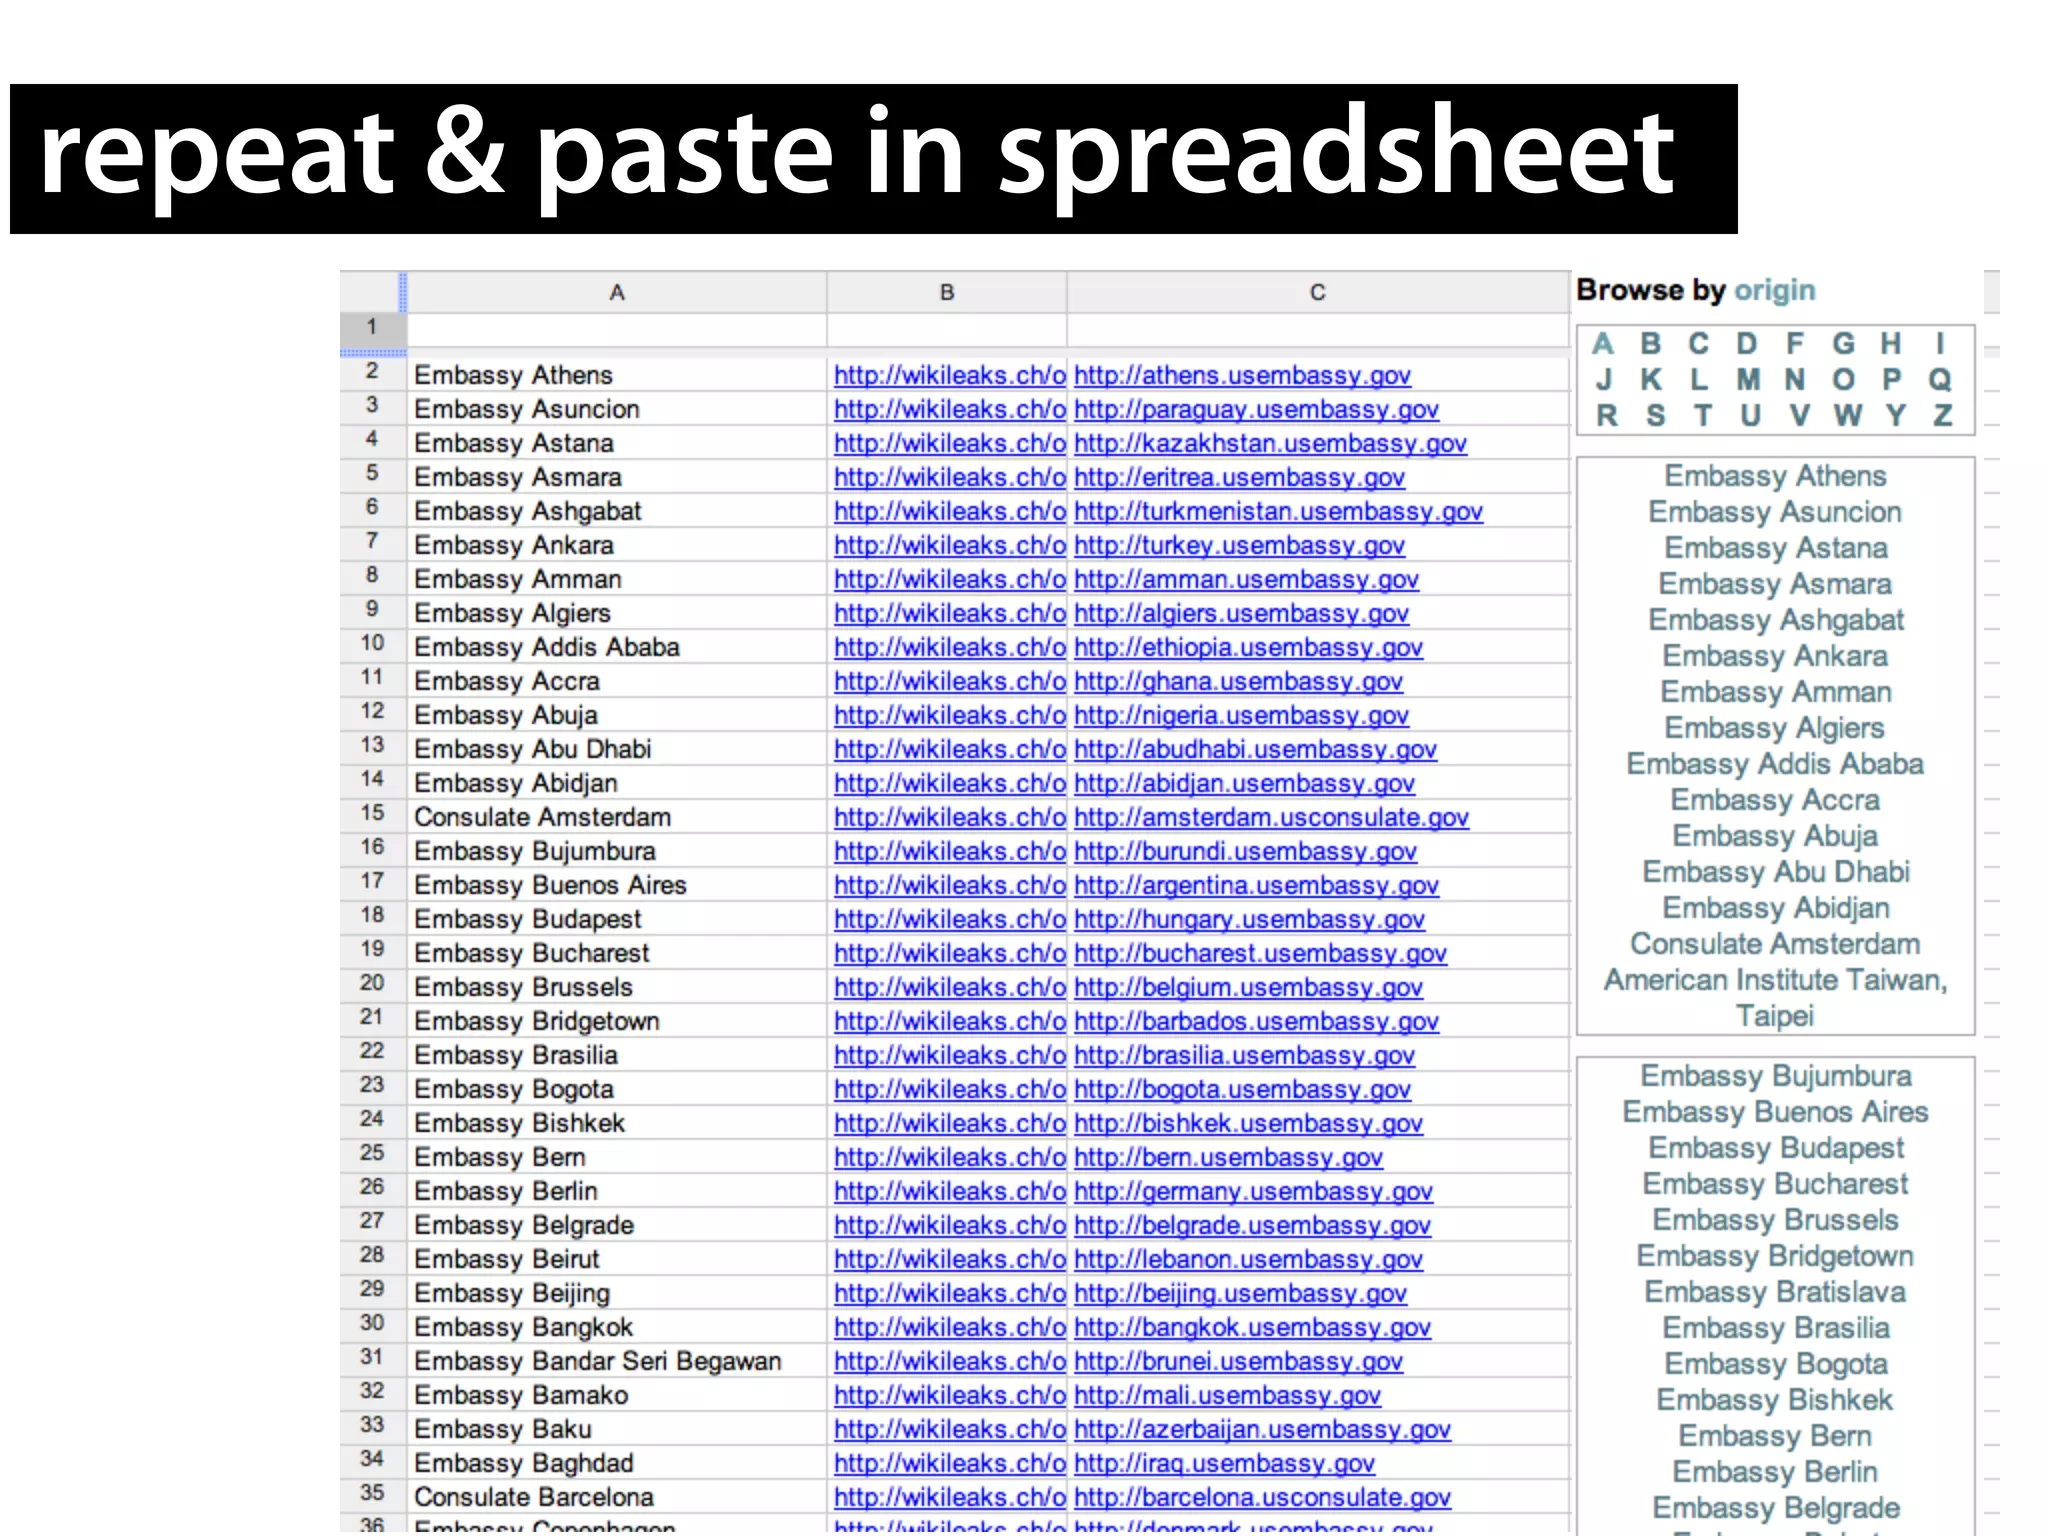This screenshot has height=1536, width=2048.
Task: Open wikileaks link in Embassy Accra row
Action: click(950, 681)
